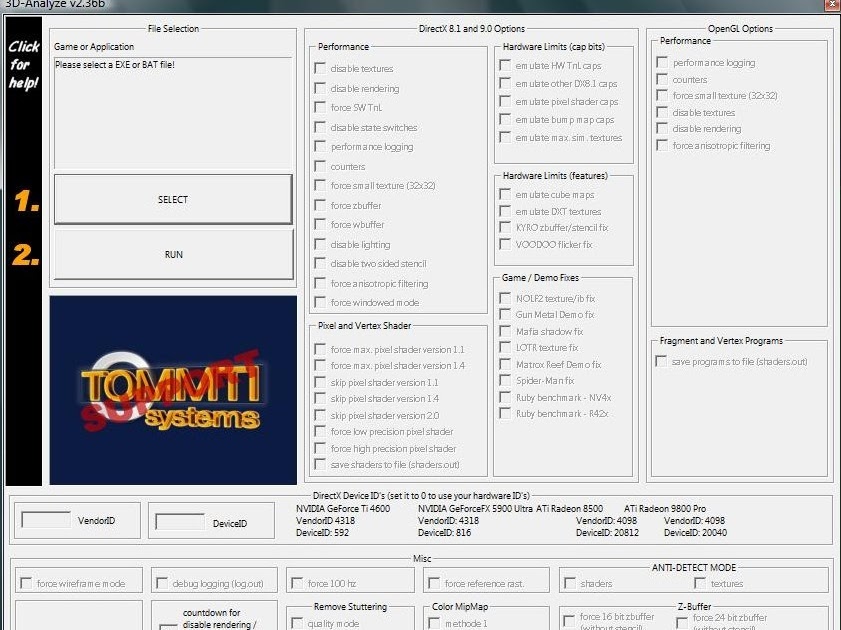Check emulate other DX8.1 caps
Screen dimensions: 841x630
point(505,83)
